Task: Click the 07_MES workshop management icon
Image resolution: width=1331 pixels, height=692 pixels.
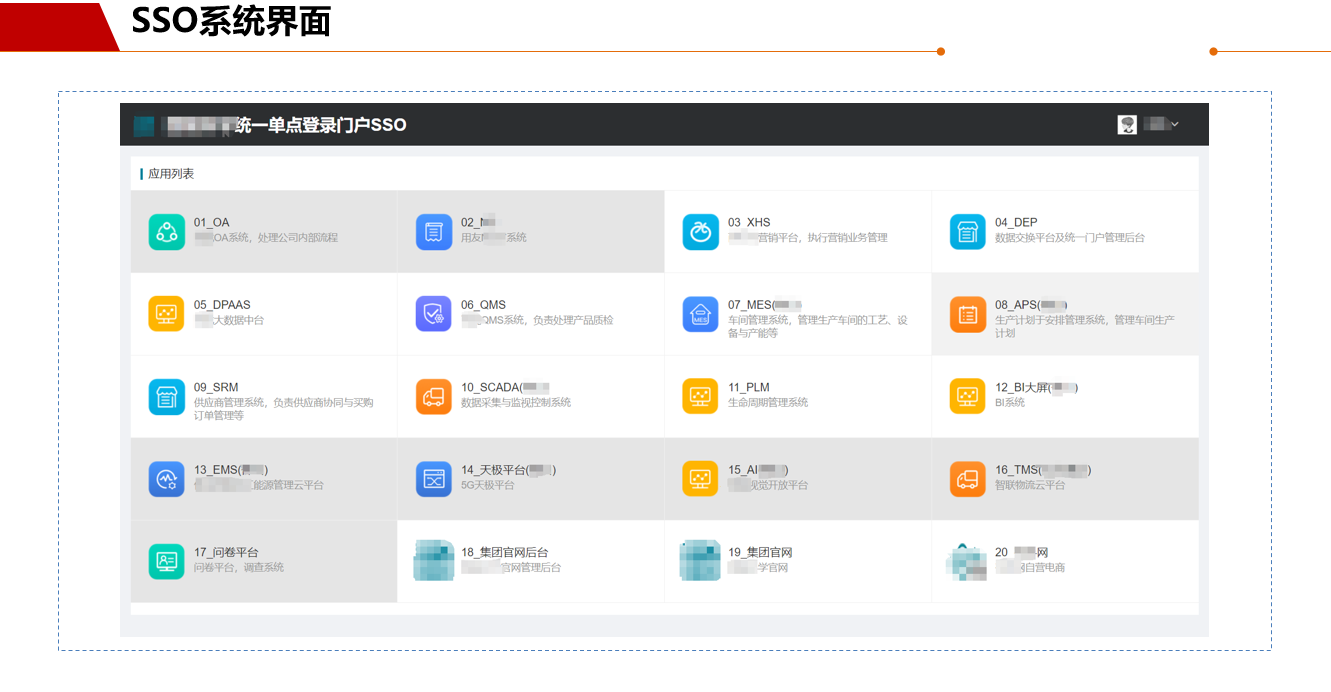Action: [x=700, y=314]
